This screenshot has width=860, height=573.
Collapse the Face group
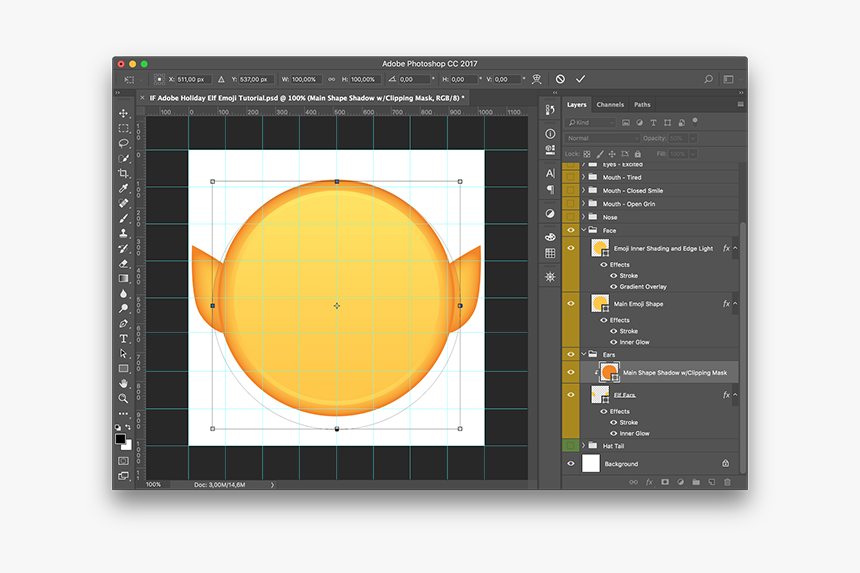click(x=584, y=230)
